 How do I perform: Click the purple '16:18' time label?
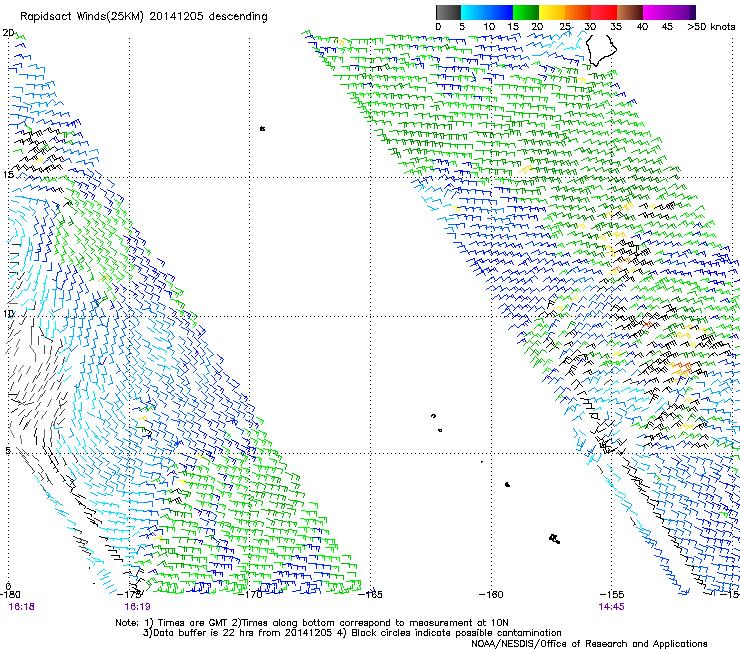coord(21,607)
